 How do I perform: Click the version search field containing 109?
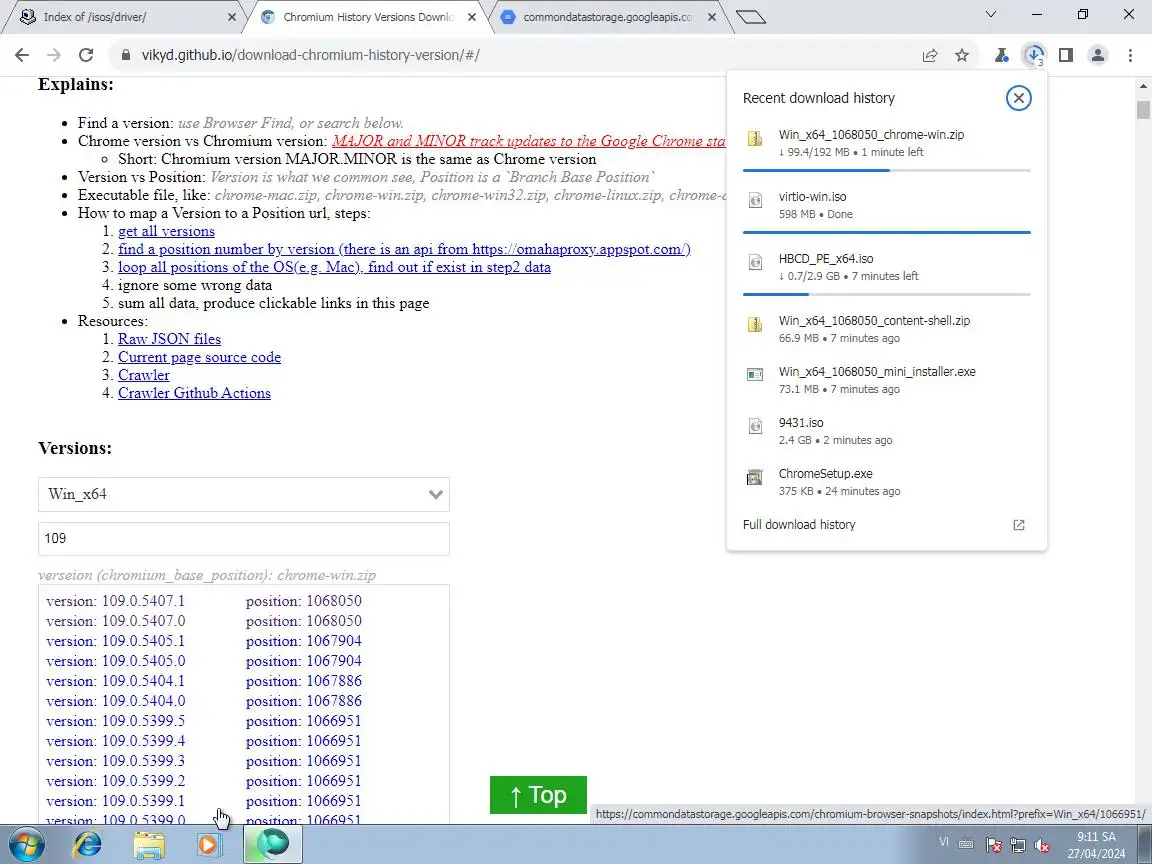244,539
